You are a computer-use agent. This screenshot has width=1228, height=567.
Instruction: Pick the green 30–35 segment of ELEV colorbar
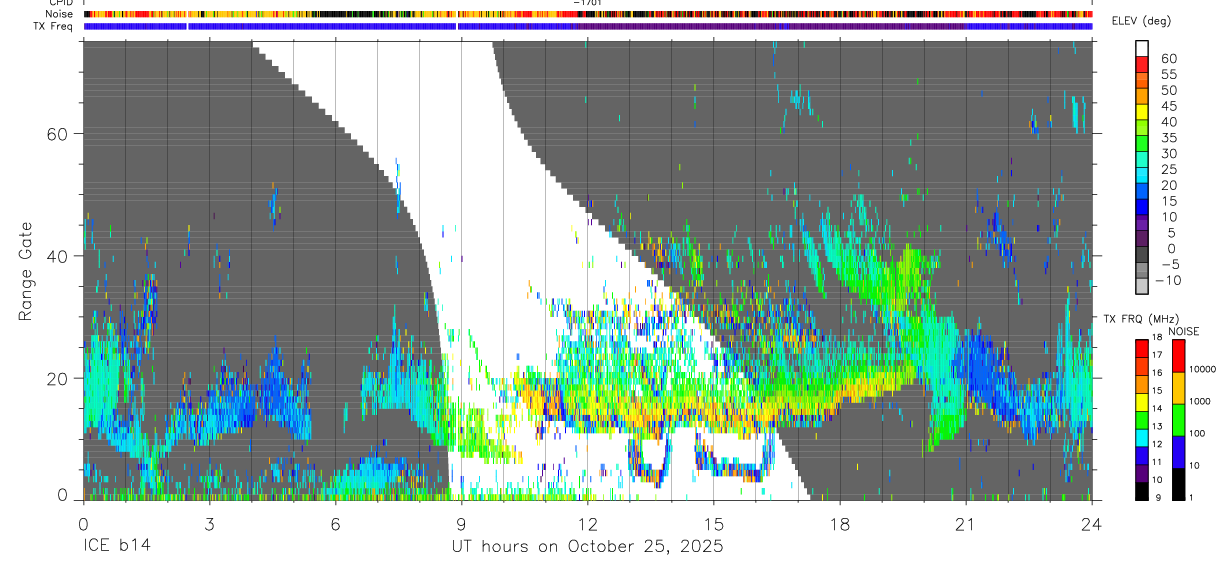[1142, 145]
